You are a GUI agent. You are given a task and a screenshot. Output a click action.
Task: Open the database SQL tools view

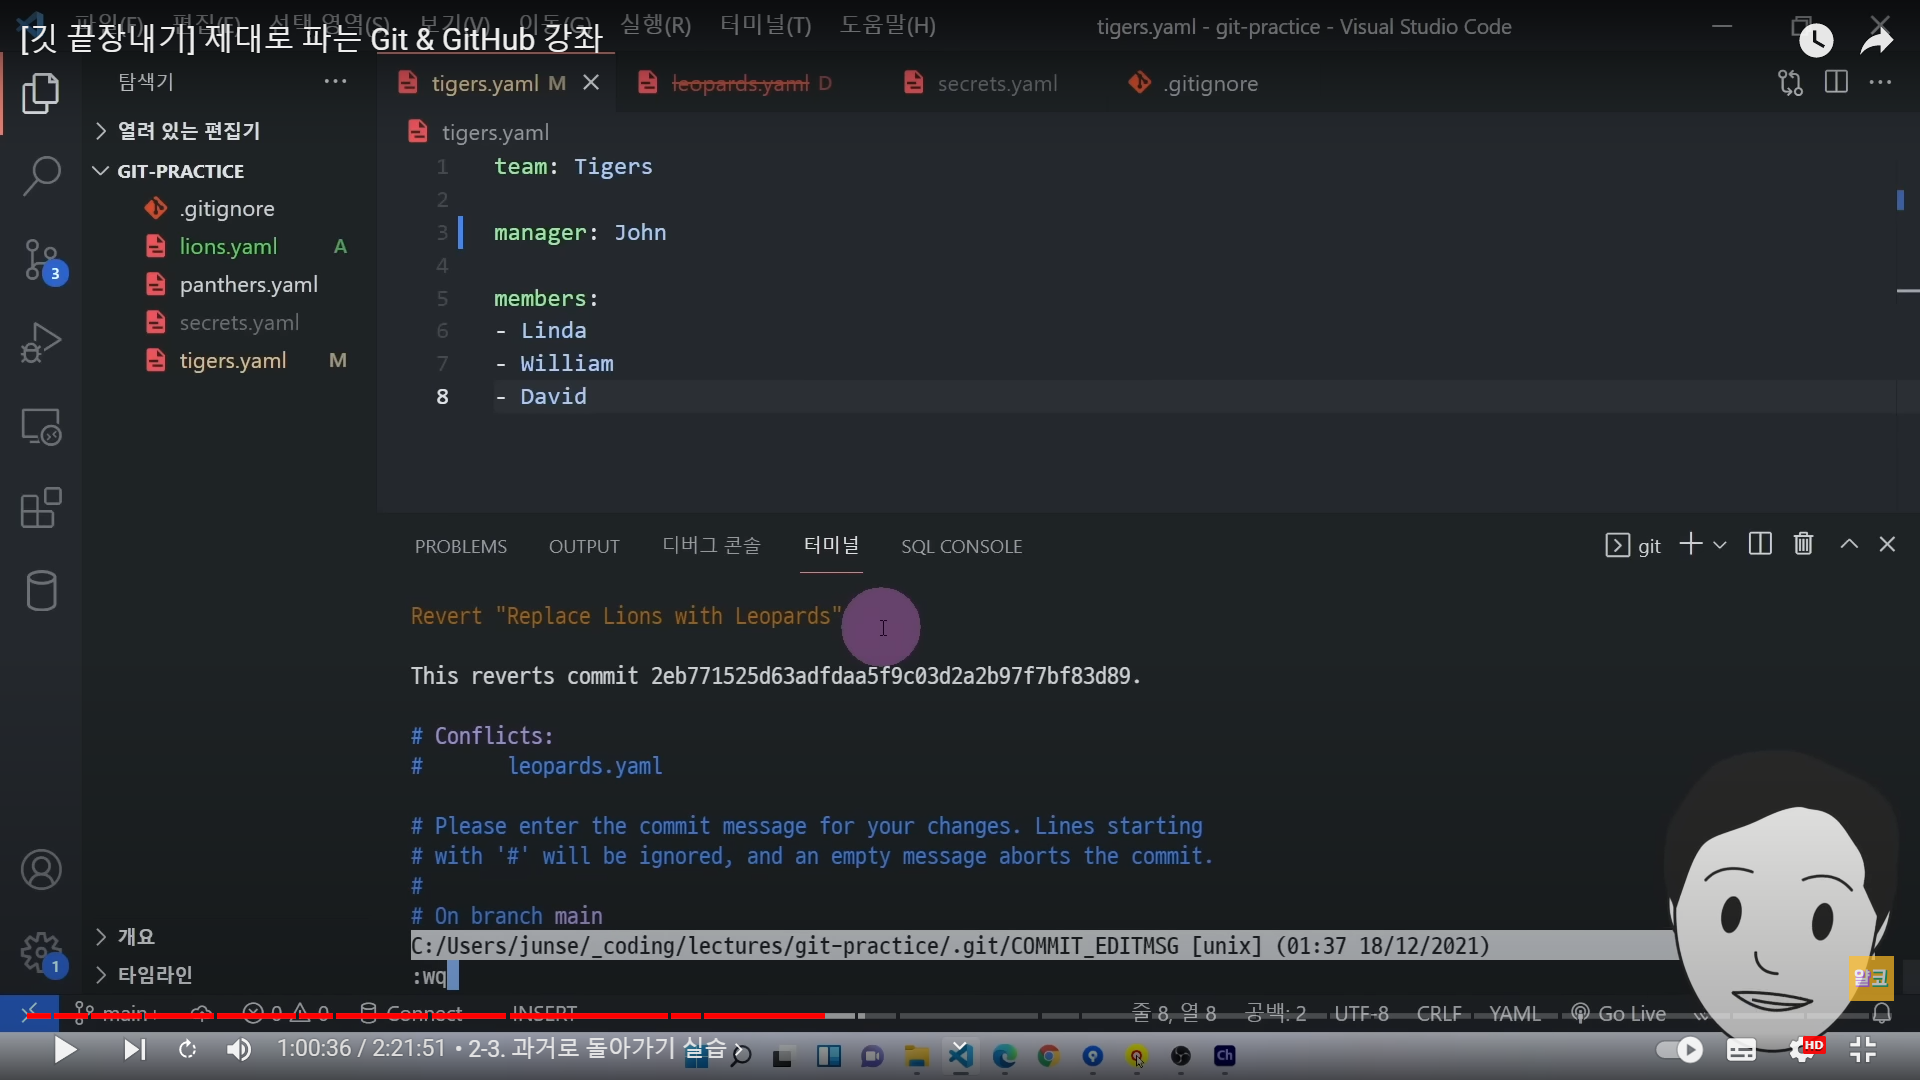(x=41, y=591)
